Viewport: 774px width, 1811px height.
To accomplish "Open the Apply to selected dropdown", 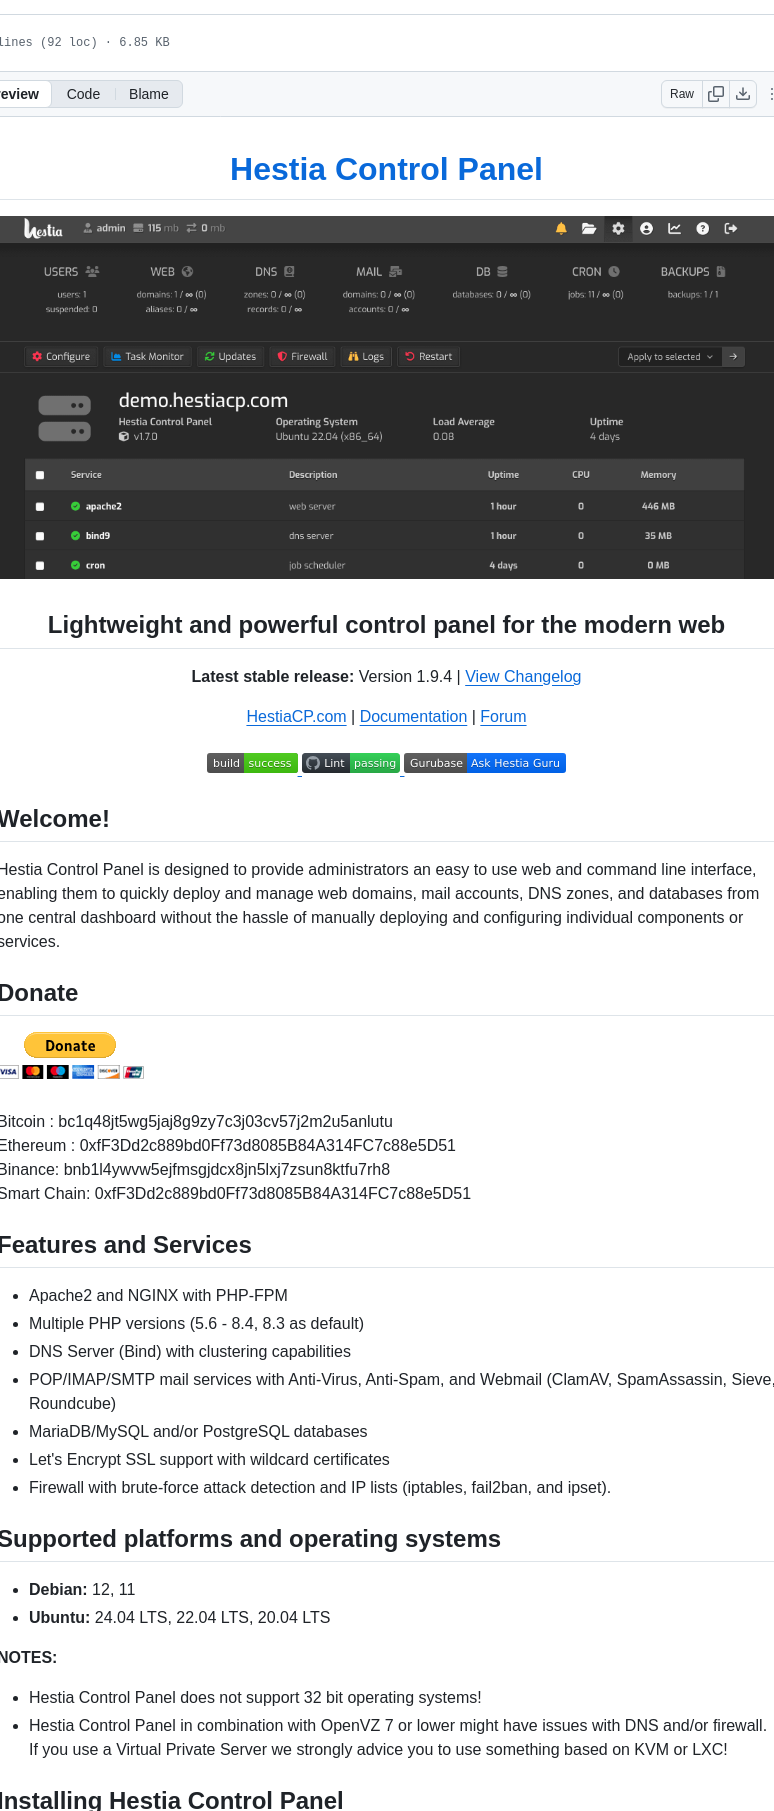I will point(670,357).
